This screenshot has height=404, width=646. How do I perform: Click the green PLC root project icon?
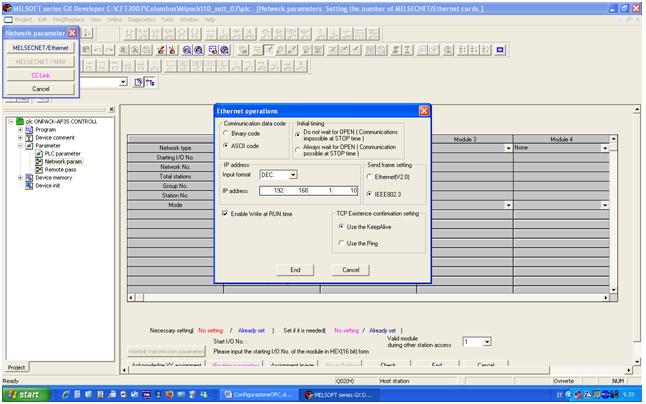tap(20, 121)
